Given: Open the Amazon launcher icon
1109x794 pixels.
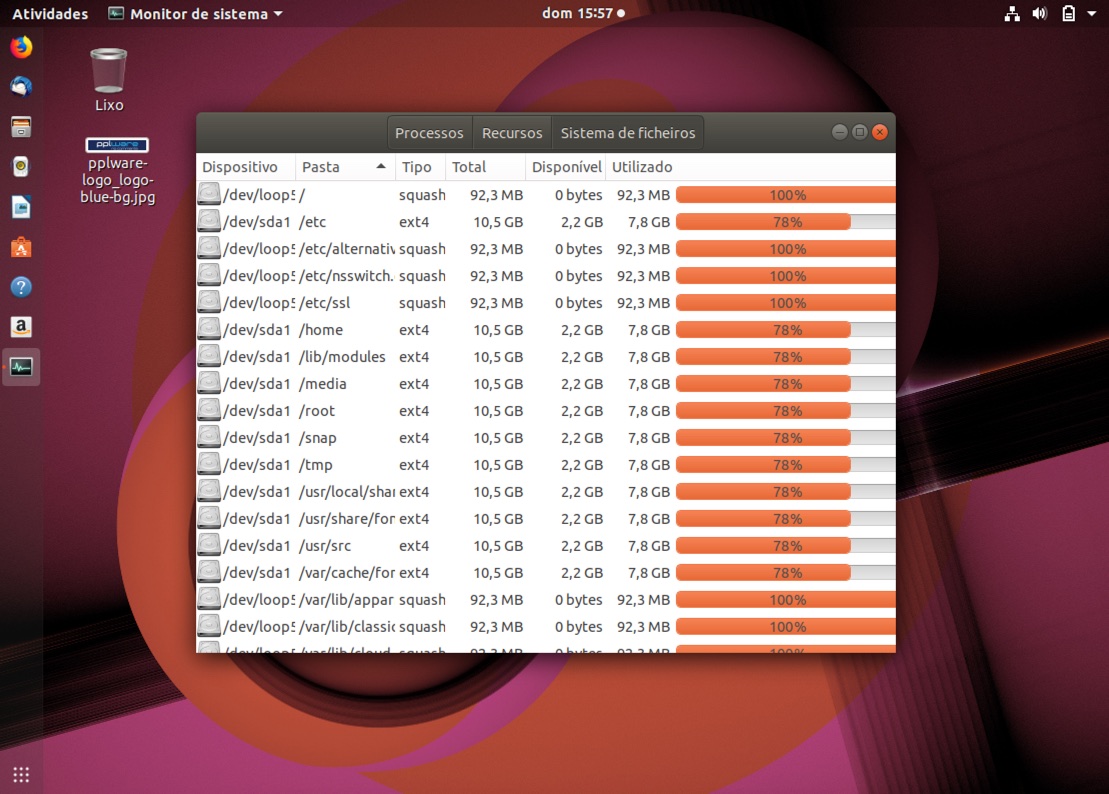Looking at the screenshot, I should click(x=21, y=326).
